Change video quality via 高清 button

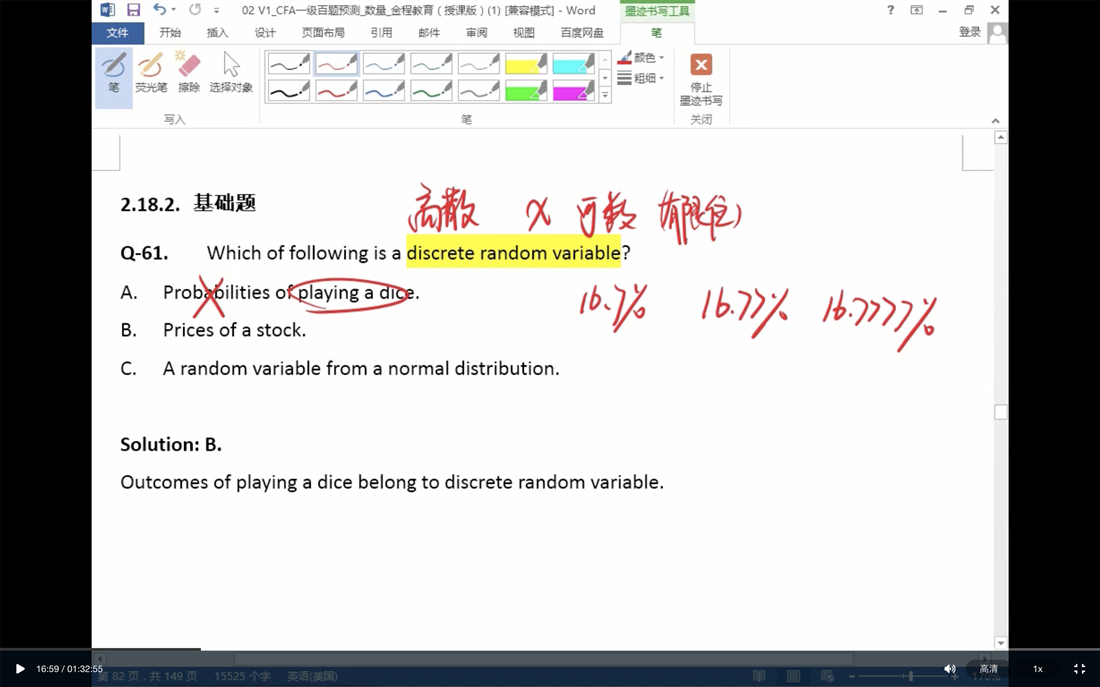pyautogui.click(x=988, y=669)
